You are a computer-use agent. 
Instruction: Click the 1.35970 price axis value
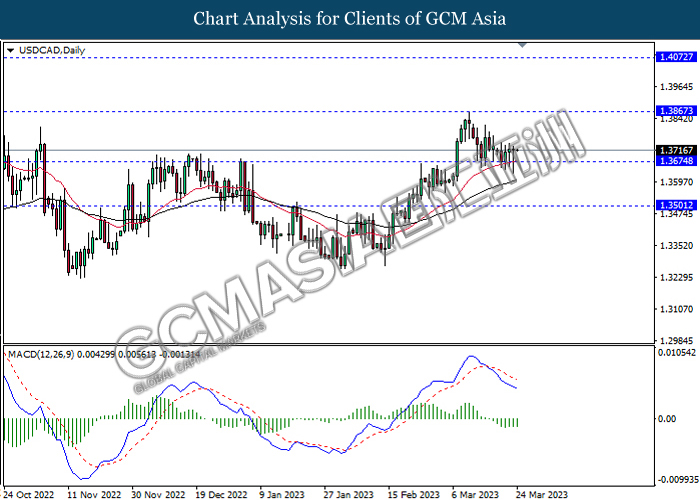pos(676,182)
